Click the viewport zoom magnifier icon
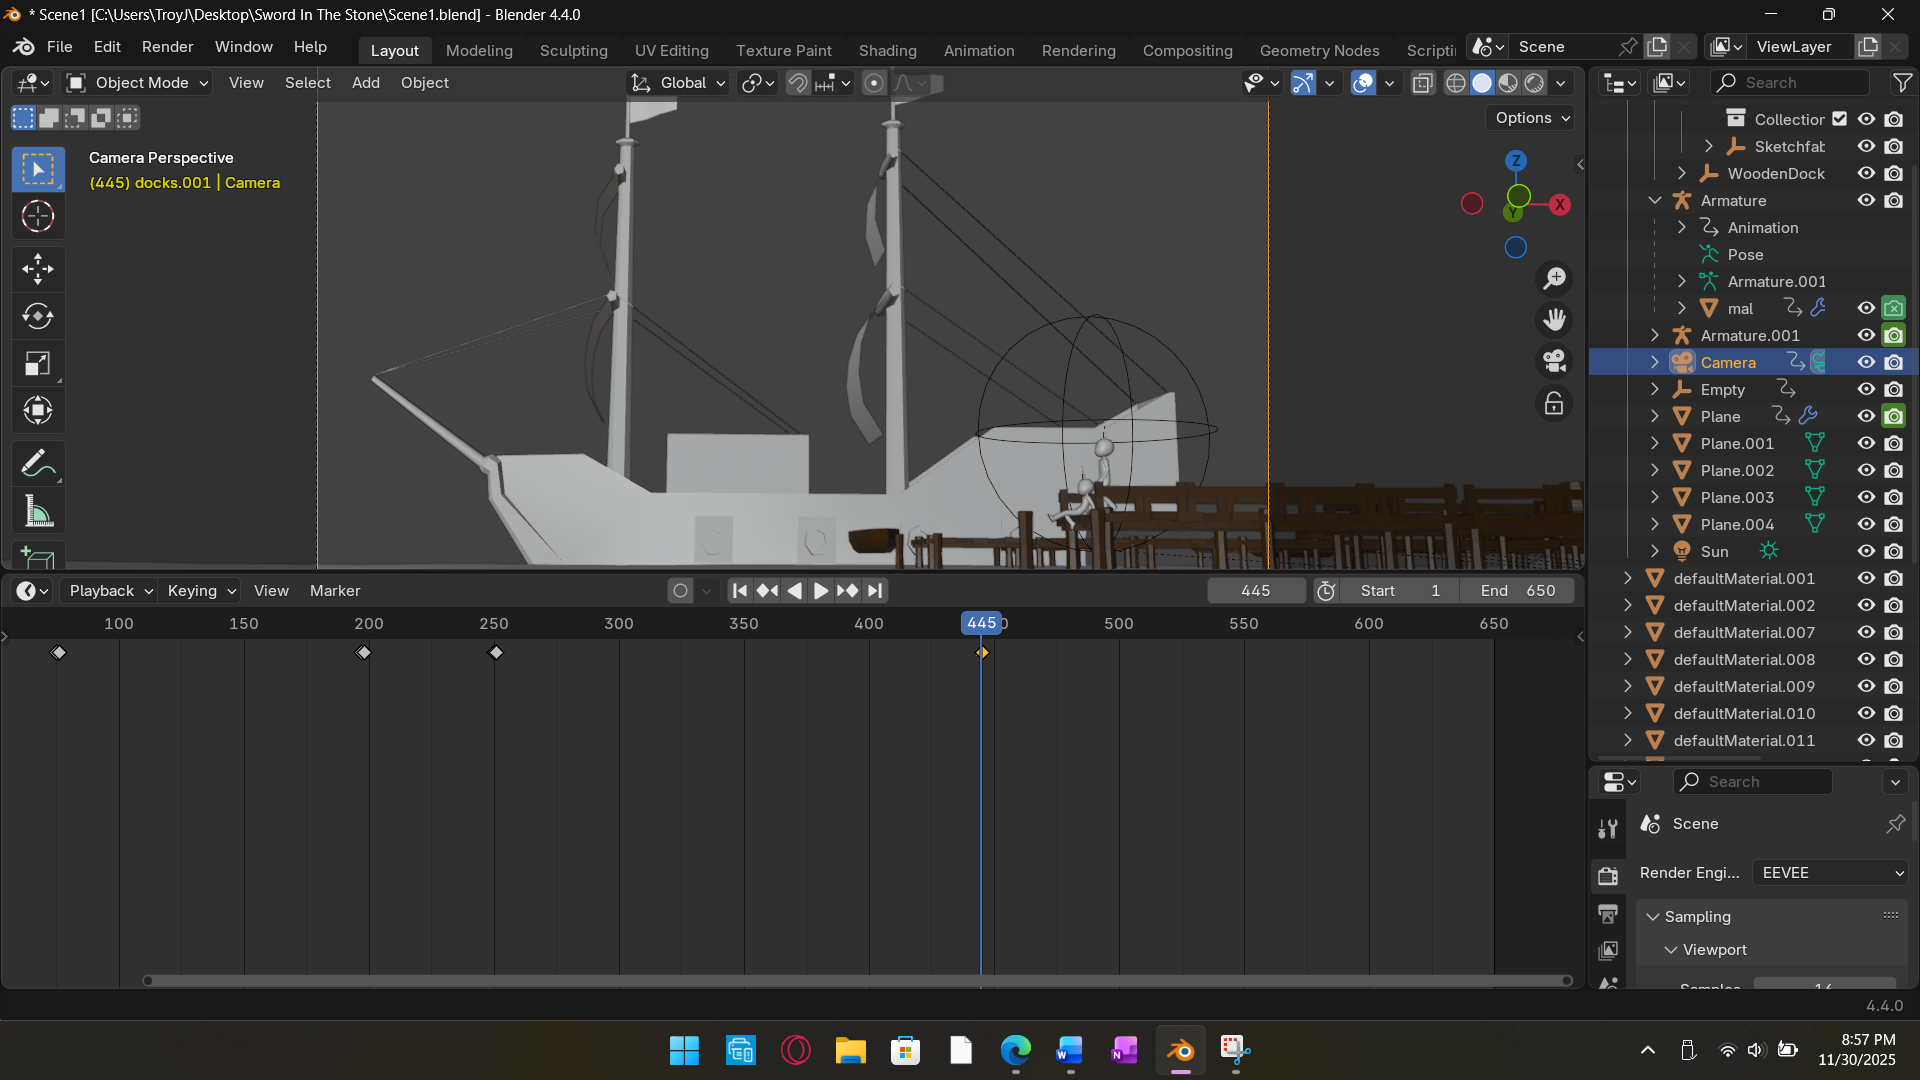The height and width of the screenshot is (1080, 1920). [1554, 278]
